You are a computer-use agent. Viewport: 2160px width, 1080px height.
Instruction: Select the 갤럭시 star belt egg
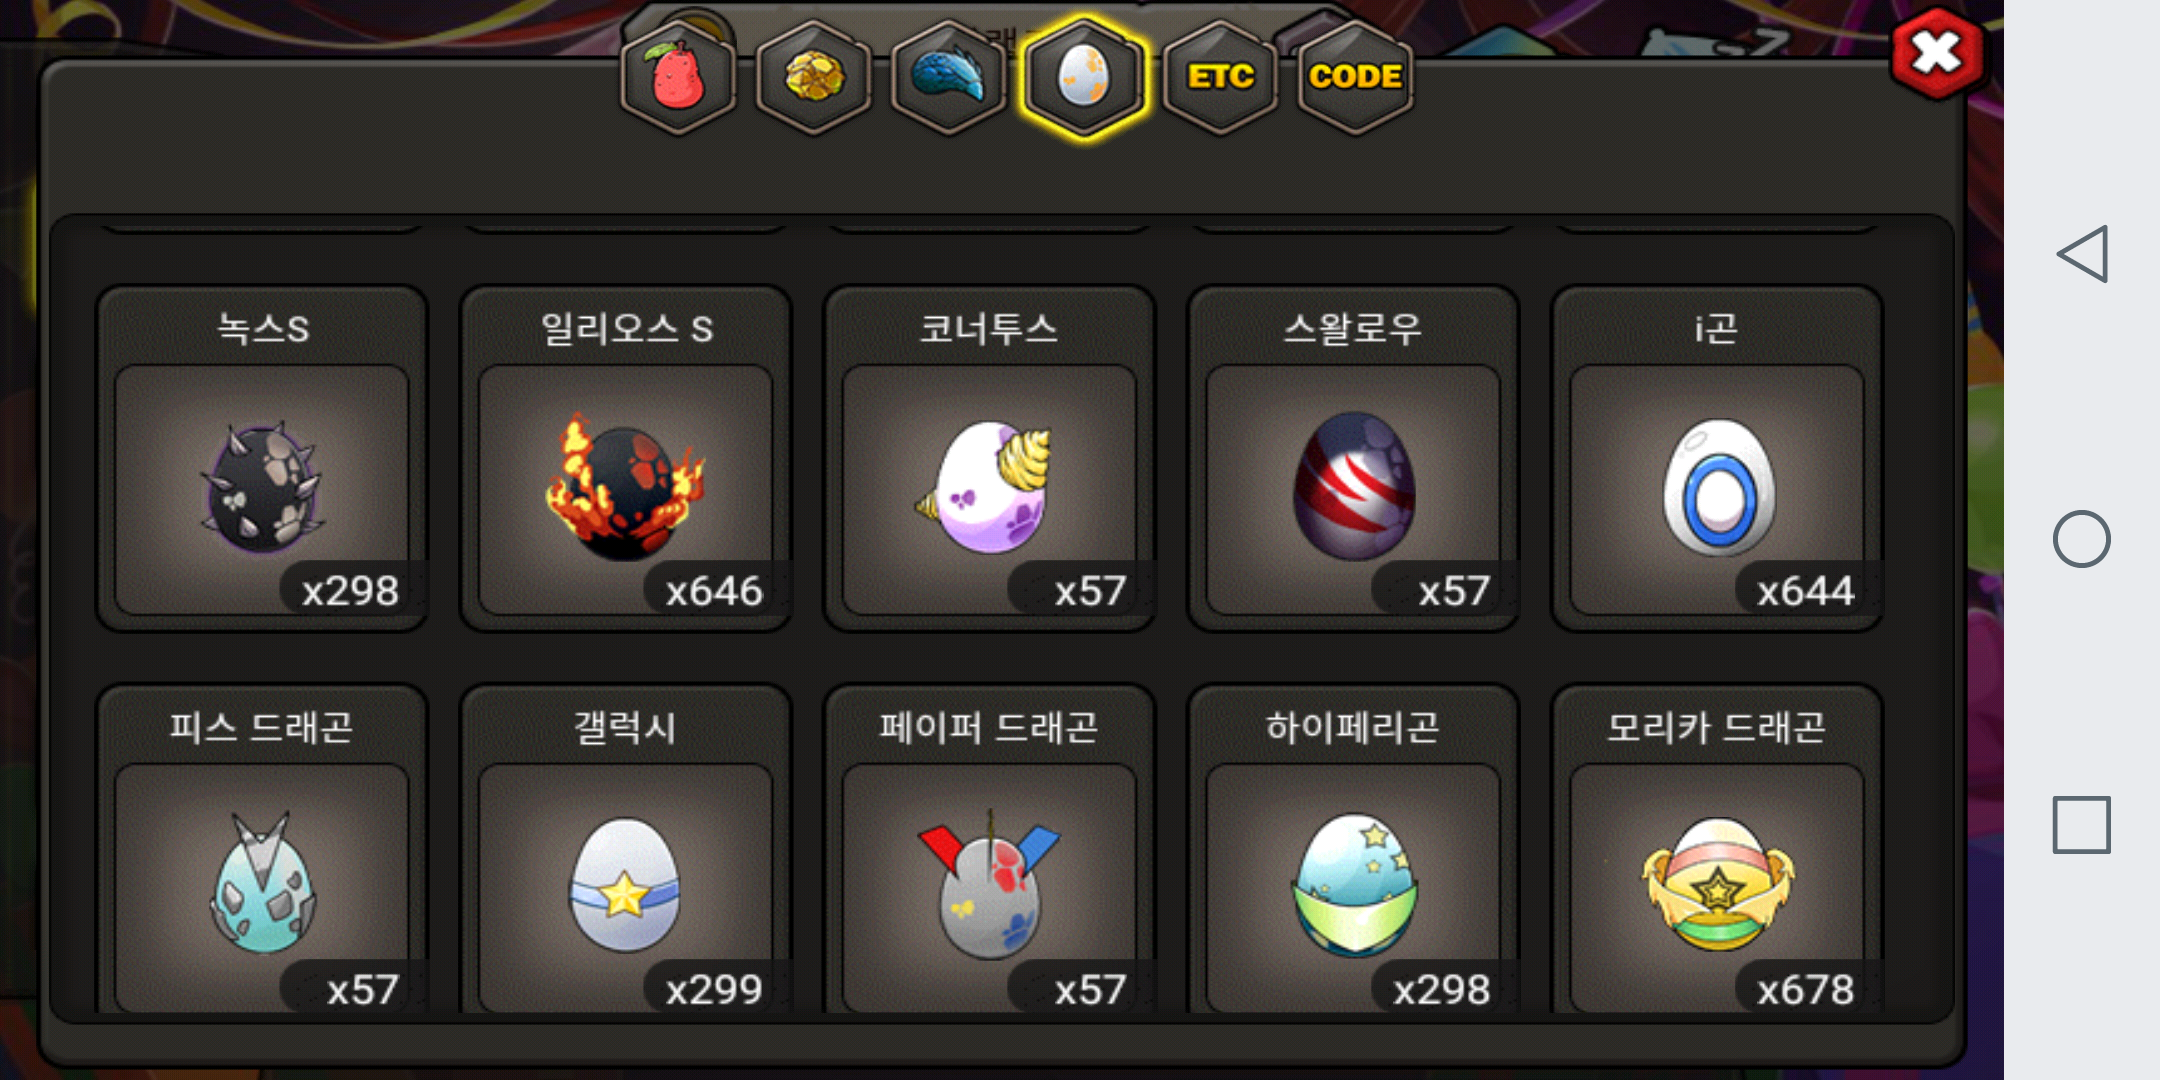pos(626,850)
